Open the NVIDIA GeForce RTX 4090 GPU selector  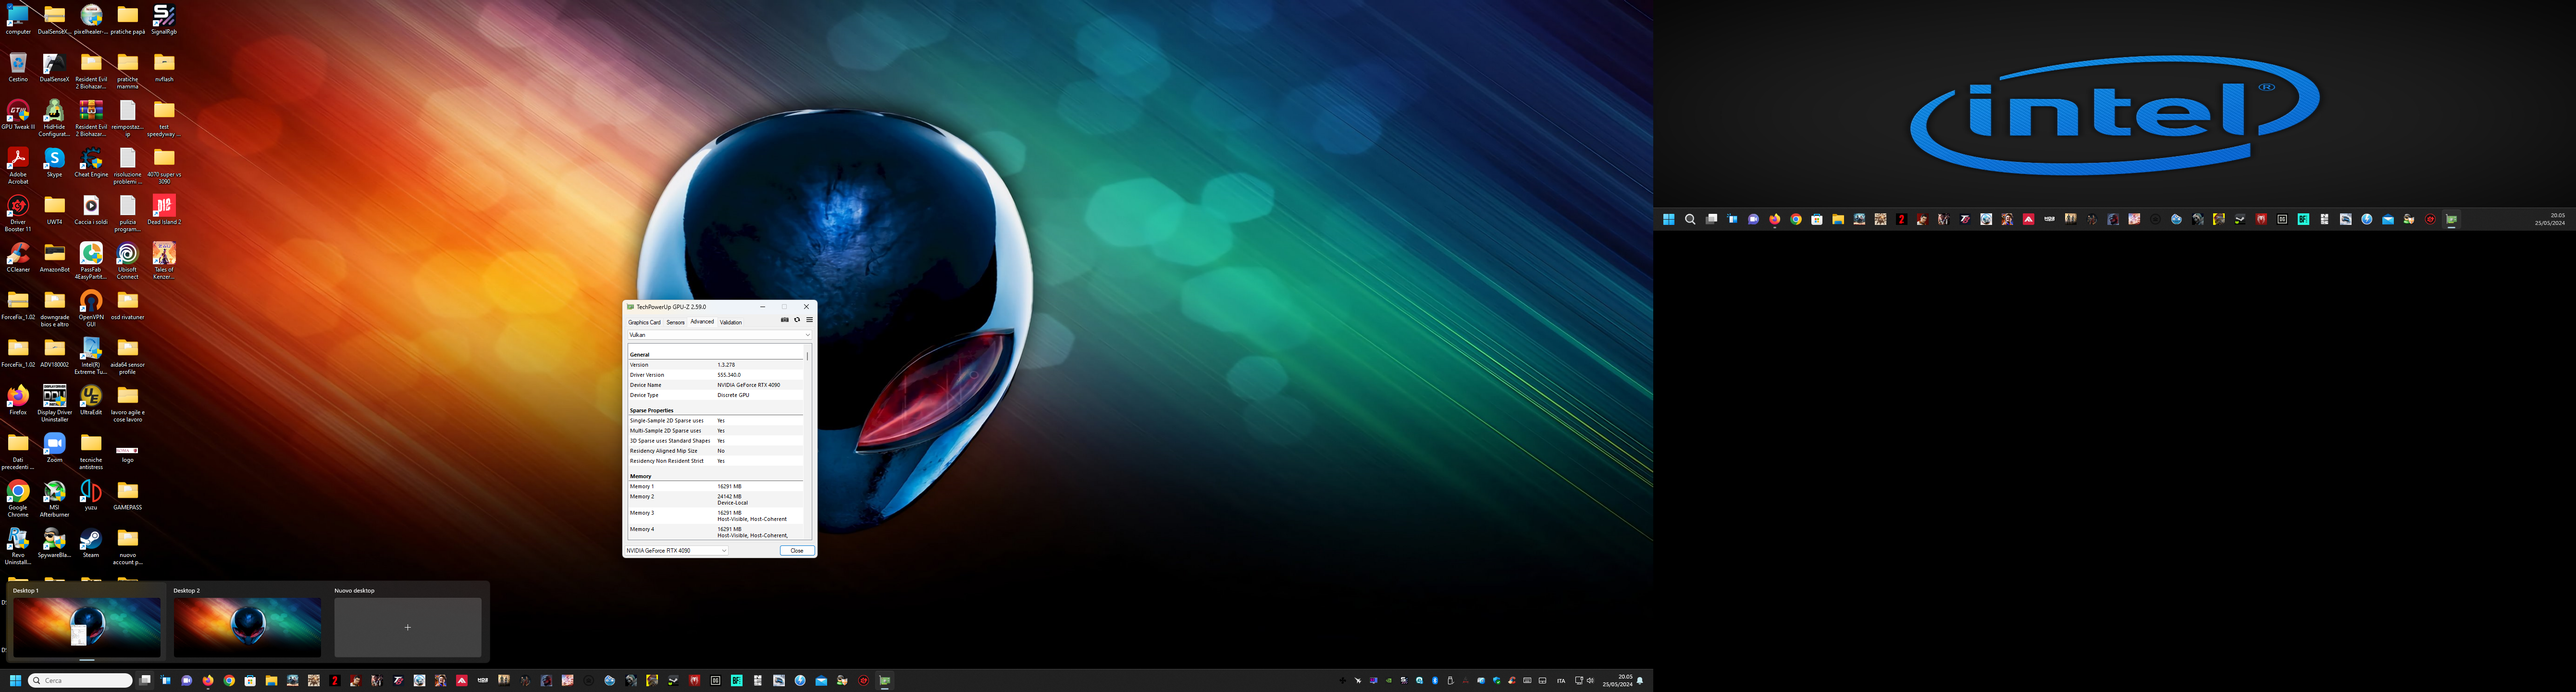677,551
